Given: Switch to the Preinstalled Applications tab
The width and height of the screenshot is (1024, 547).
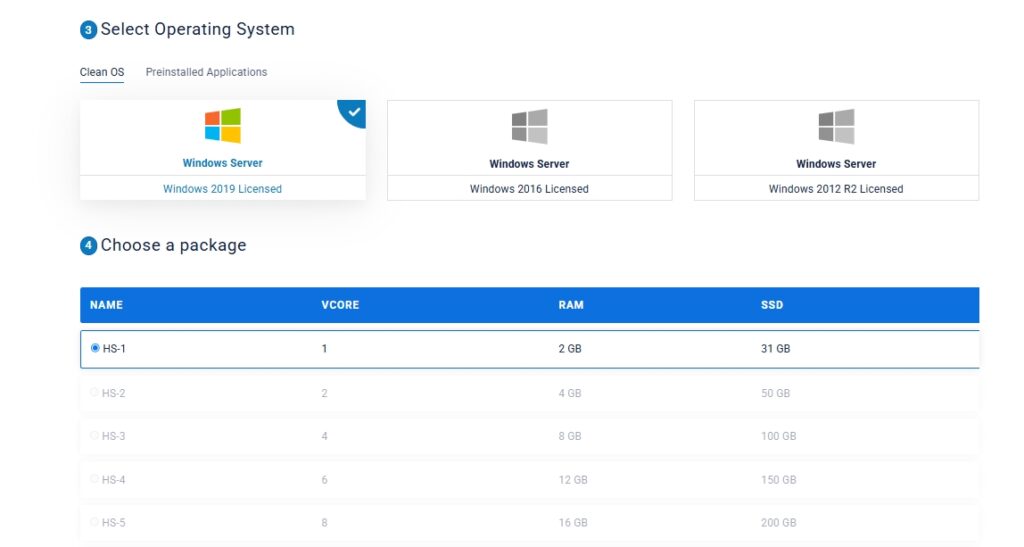Looking at the screenshot, I should [x=206, y=72].
